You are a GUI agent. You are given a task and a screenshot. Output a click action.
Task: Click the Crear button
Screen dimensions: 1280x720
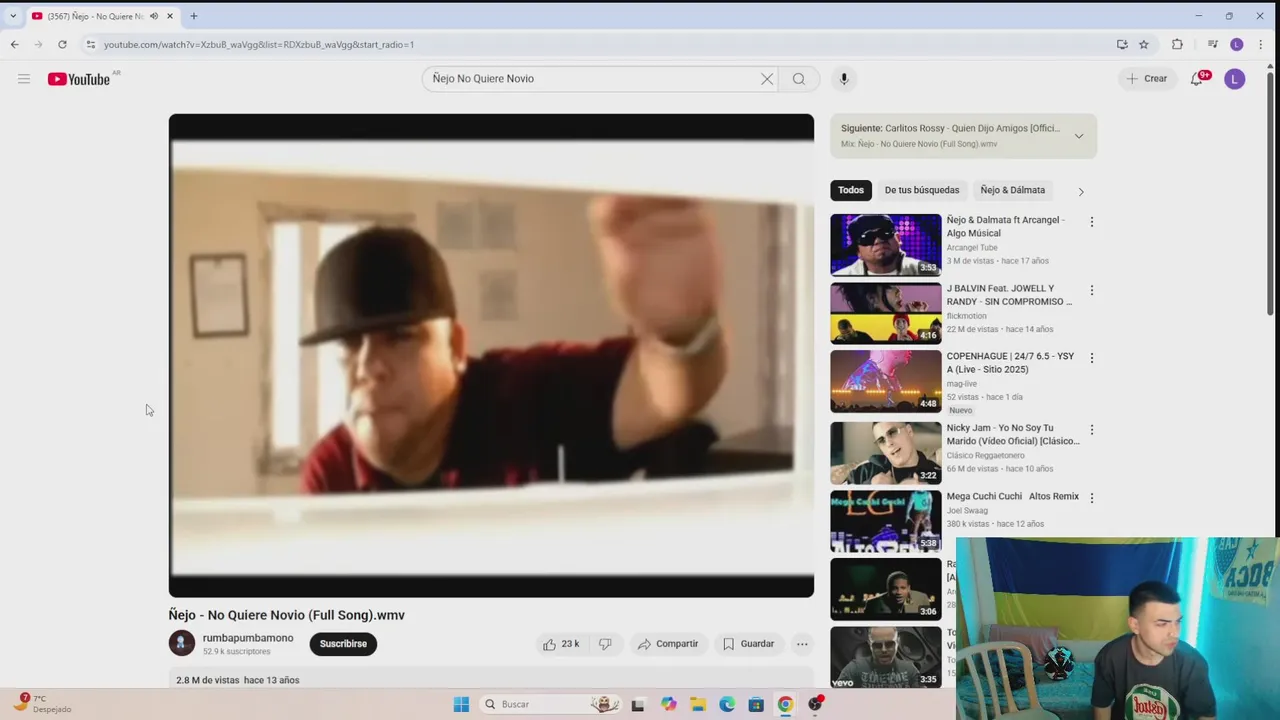1146,79
